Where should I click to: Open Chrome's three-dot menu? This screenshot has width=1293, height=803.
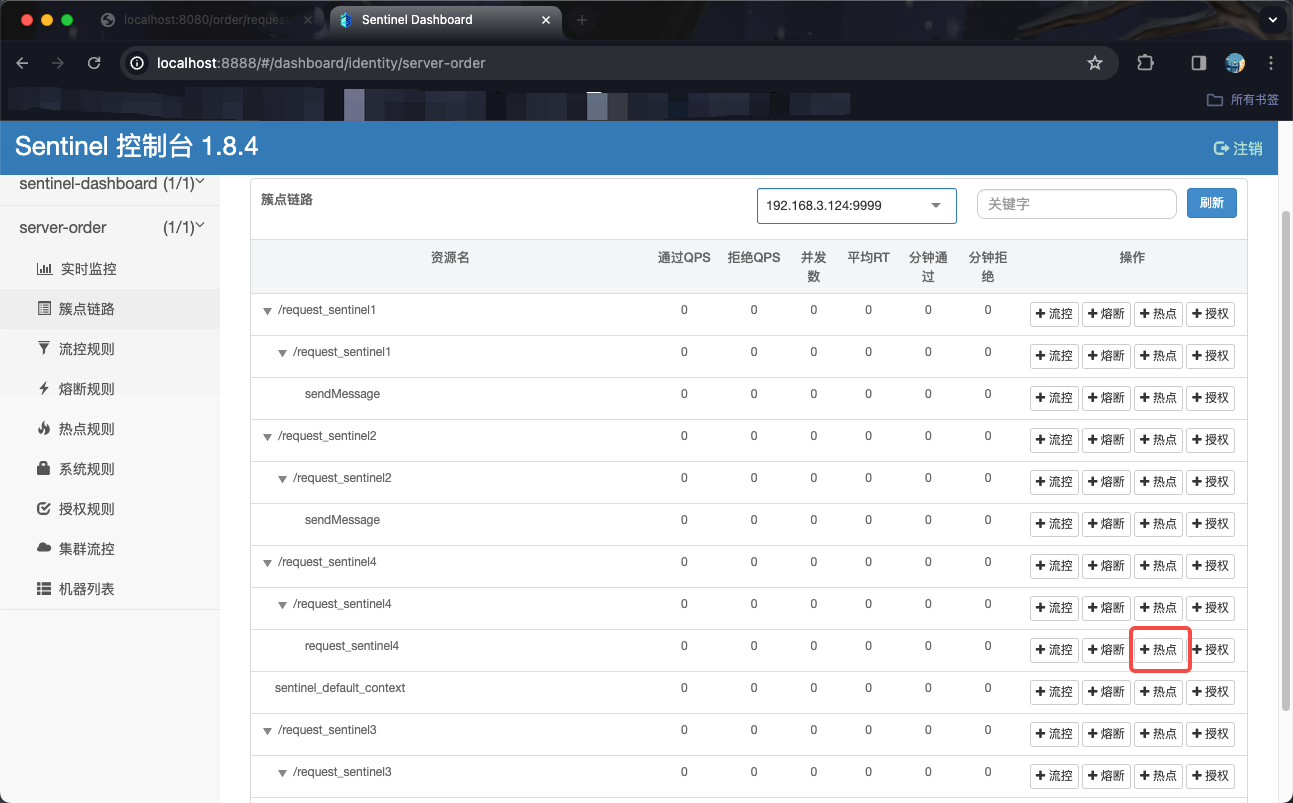[x=1271, y=63]
